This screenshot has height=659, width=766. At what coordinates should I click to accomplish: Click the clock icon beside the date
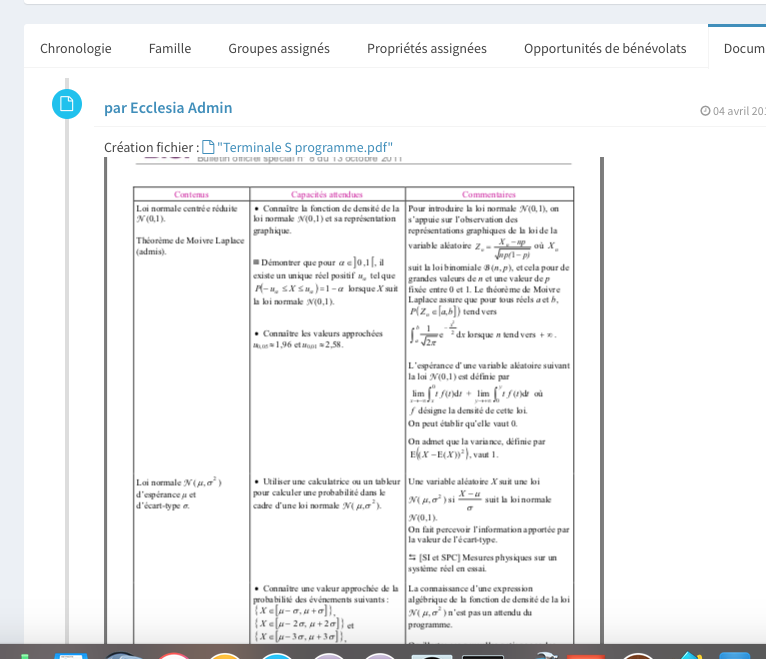click(705, 111)
